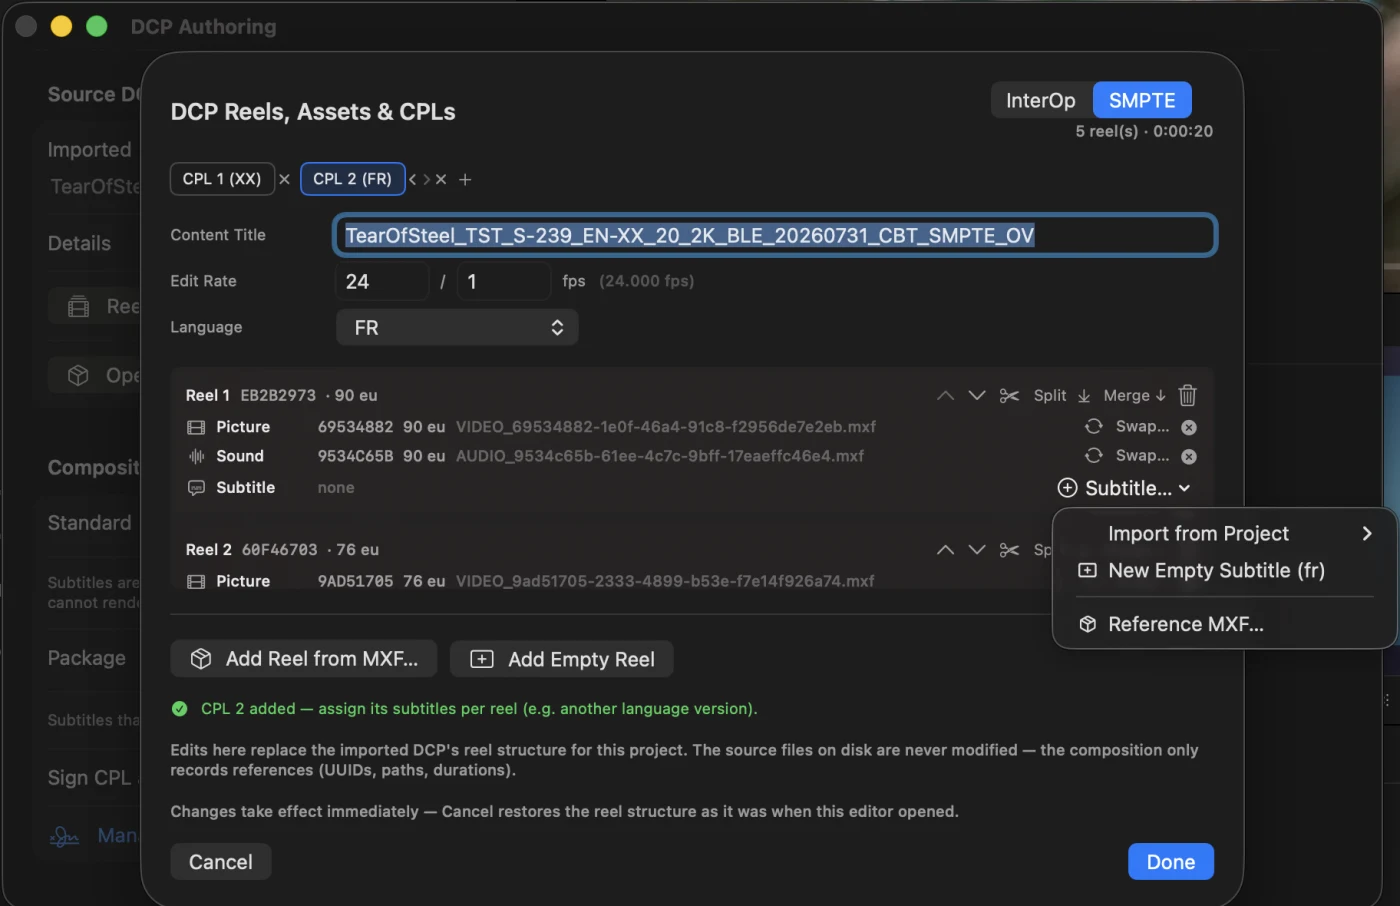Click the film reel icon in the background sidebar
Screen dimensions: 1400x906
tap(79, 307)
